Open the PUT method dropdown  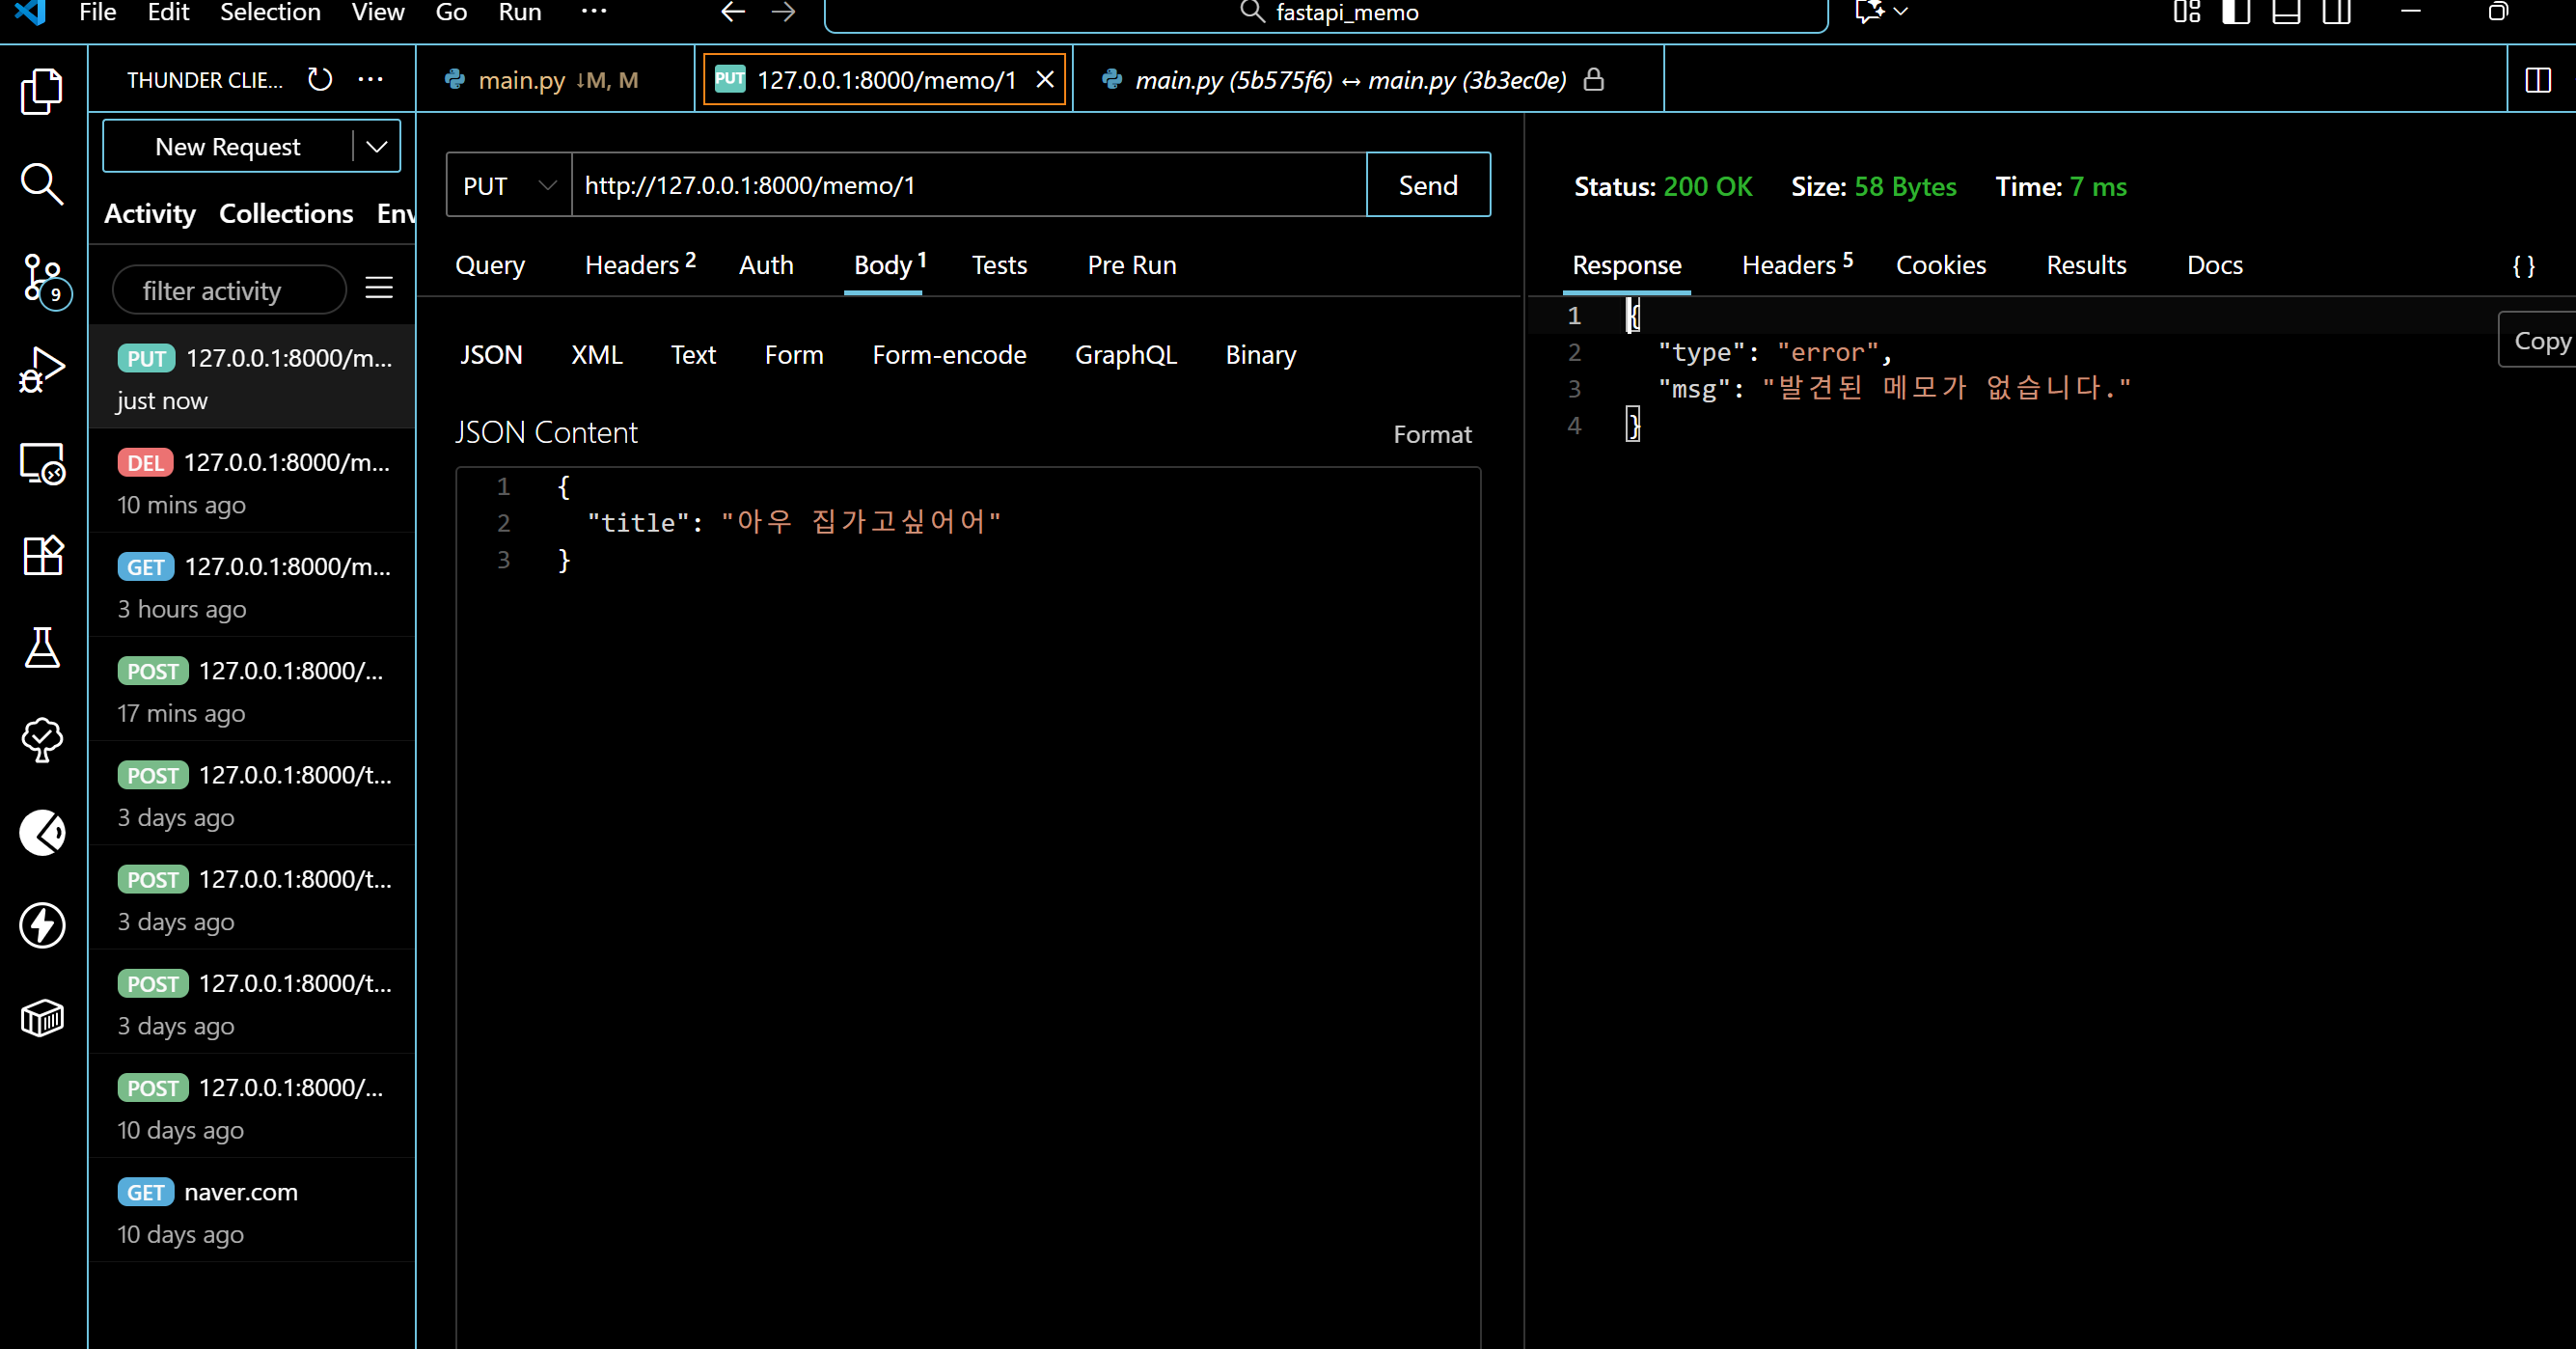click(509, 185)
